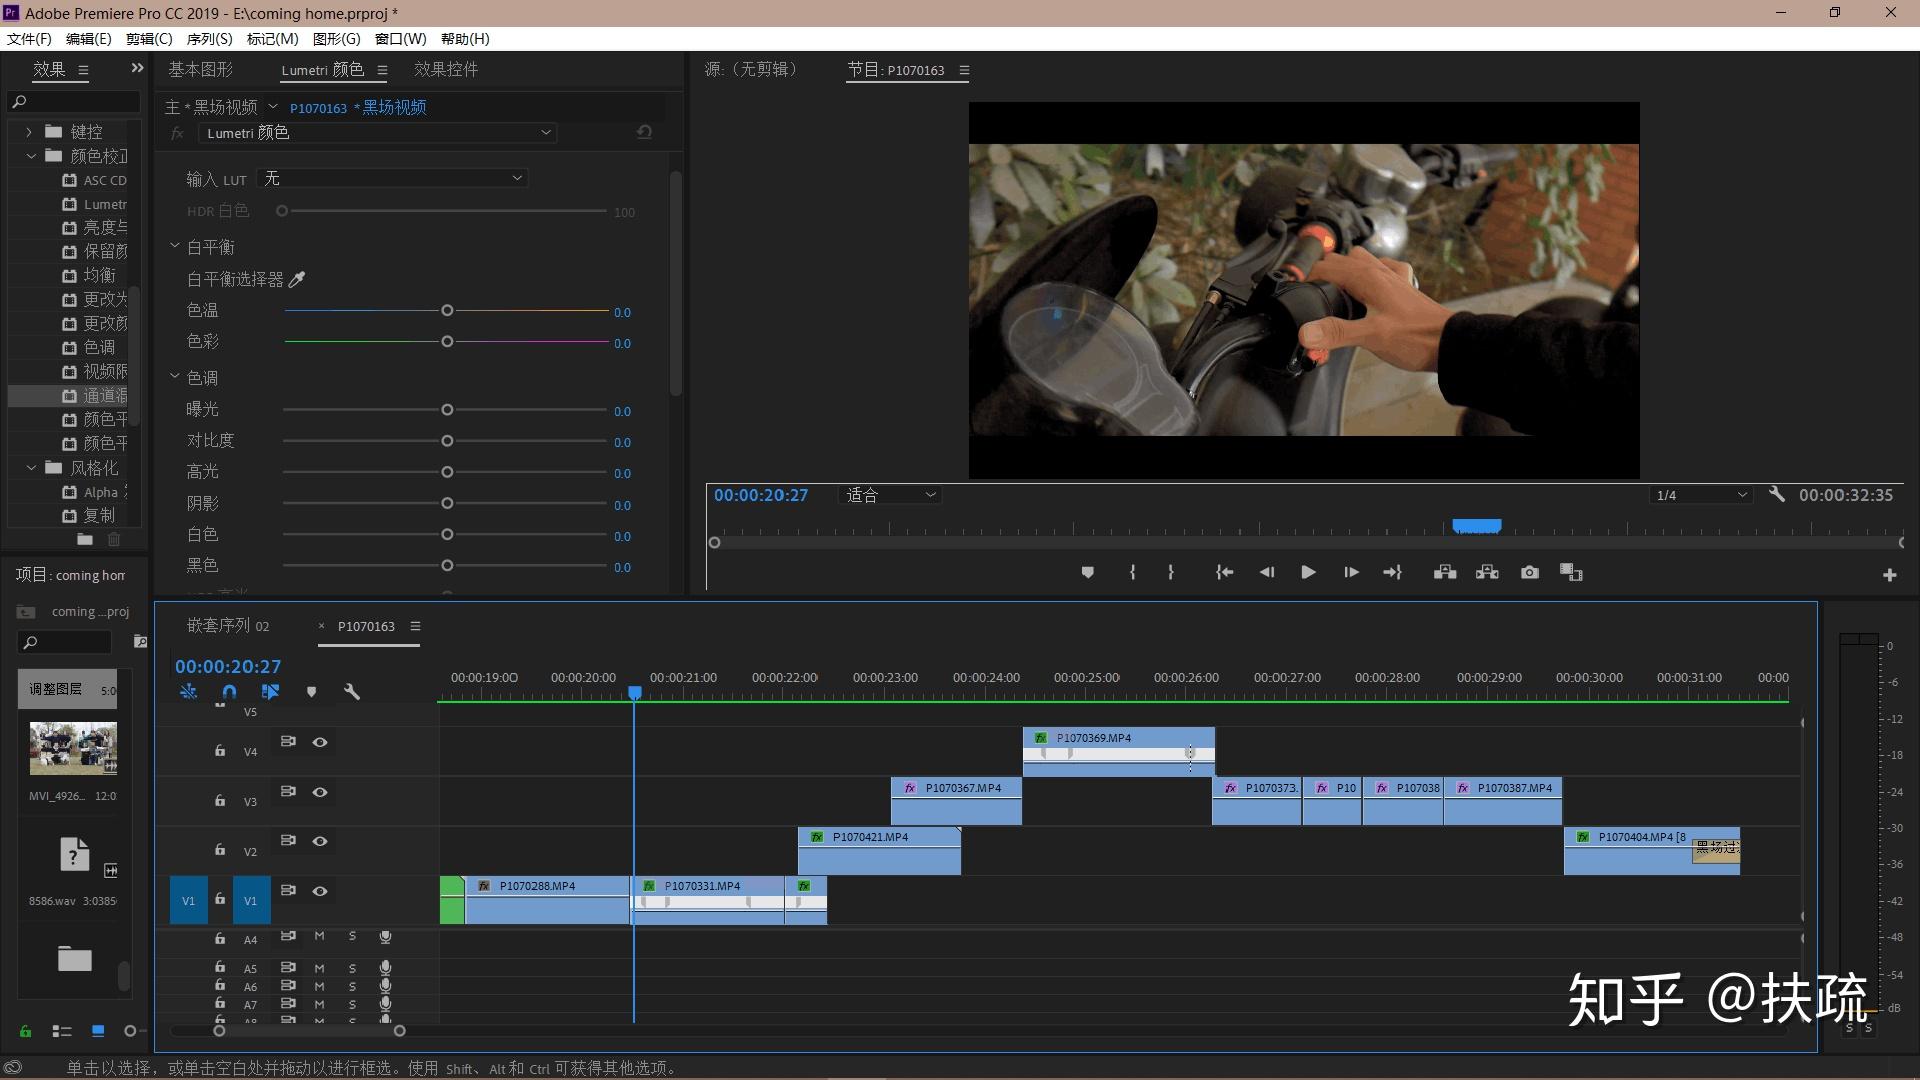Select the 调整图层 project thumbnail
The width and height of the screenshot is (1920, 1080).
(x=68, y=689)
